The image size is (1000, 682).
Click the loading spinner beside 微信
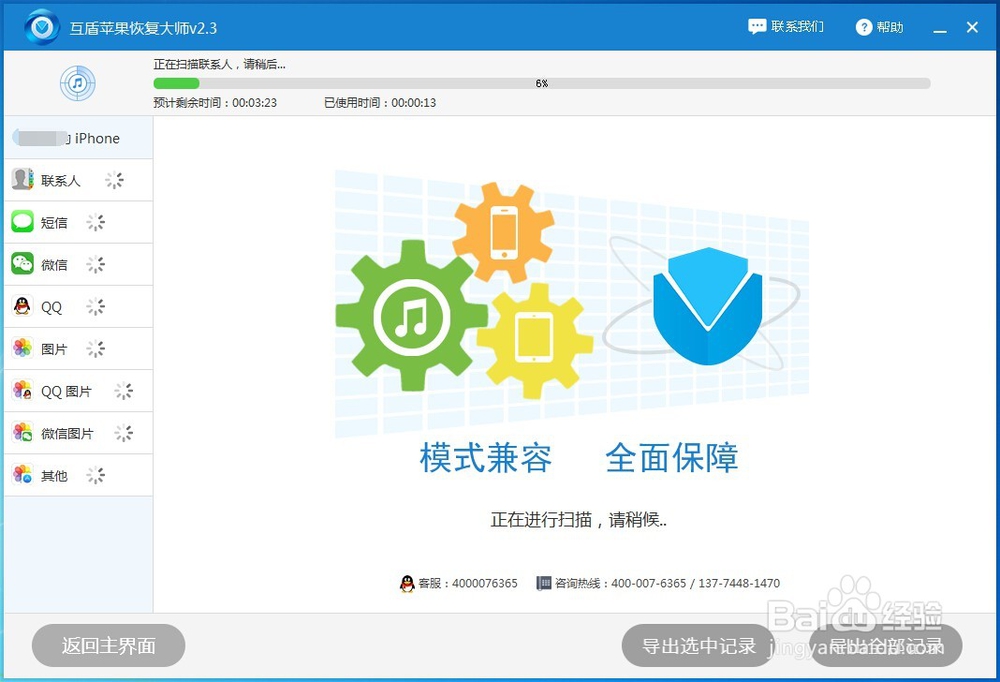click(x=96, y=264)
